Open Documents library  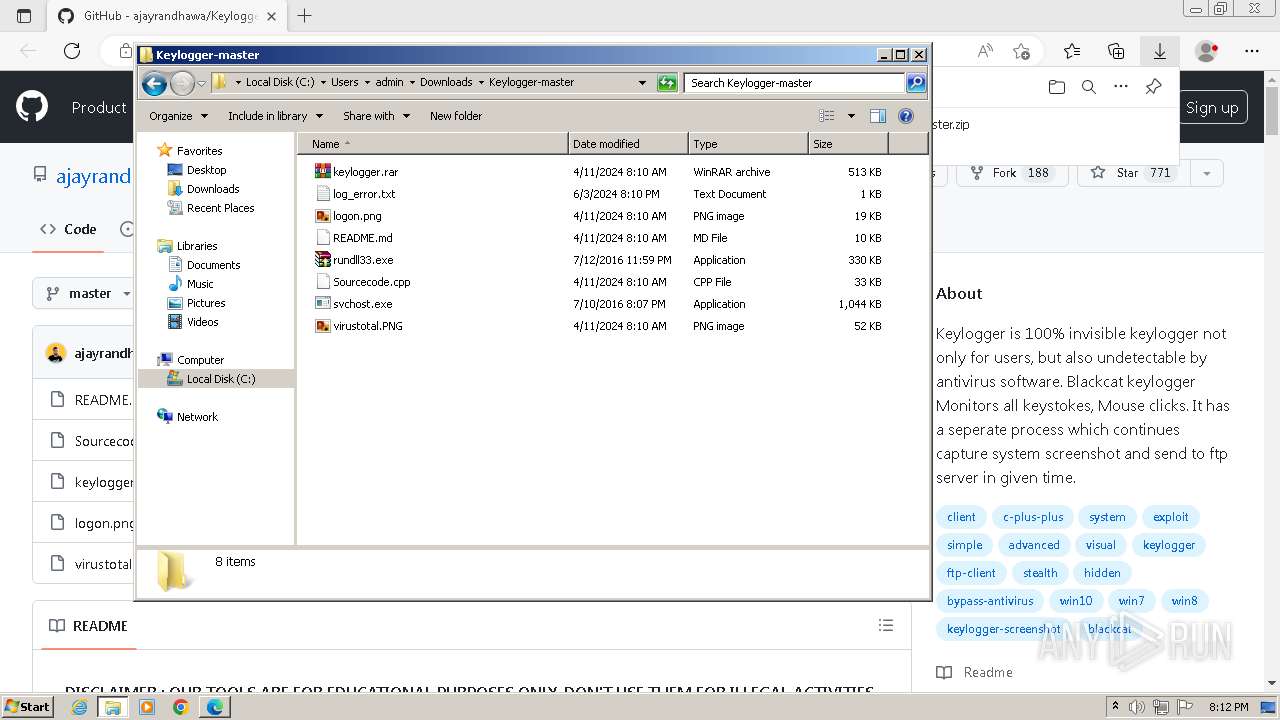[213, 265]
